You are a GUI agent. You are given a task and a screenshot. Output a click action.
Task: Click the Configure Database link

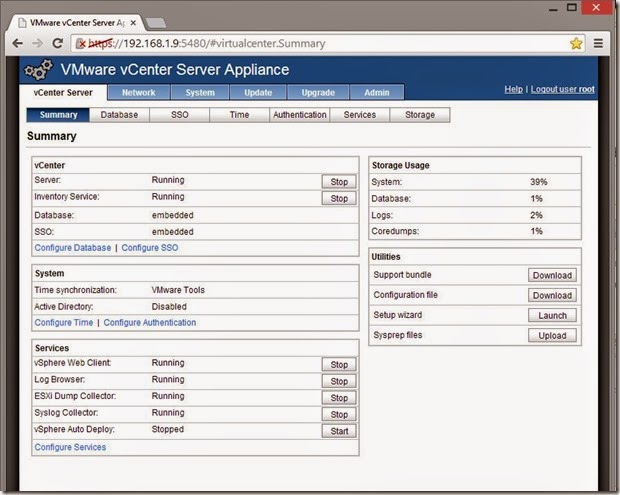pos(73,248)
